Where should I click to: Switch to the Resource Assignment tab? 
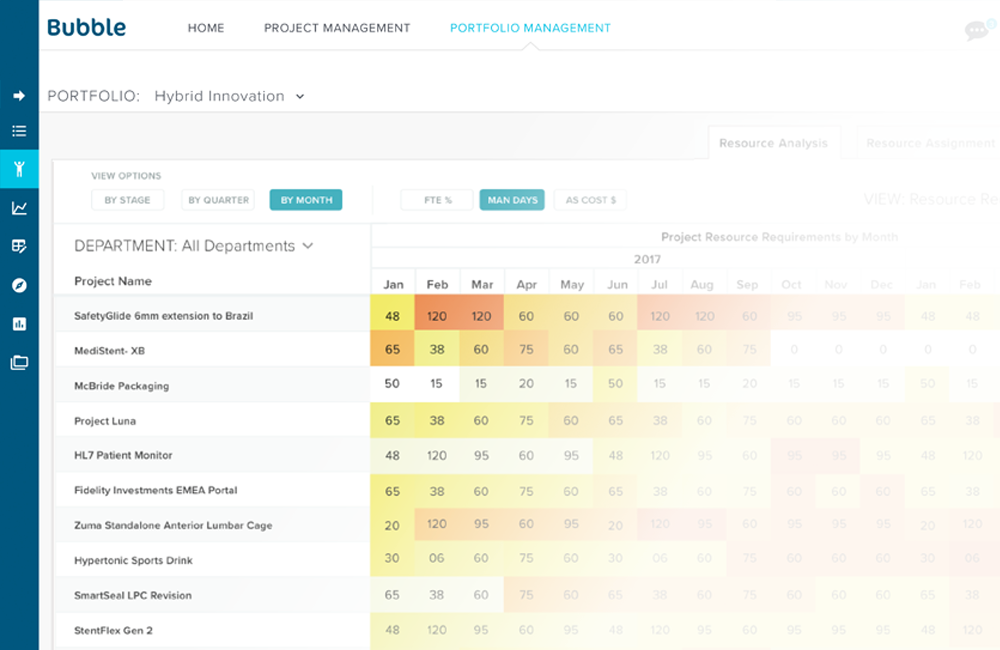coord(930,143)
